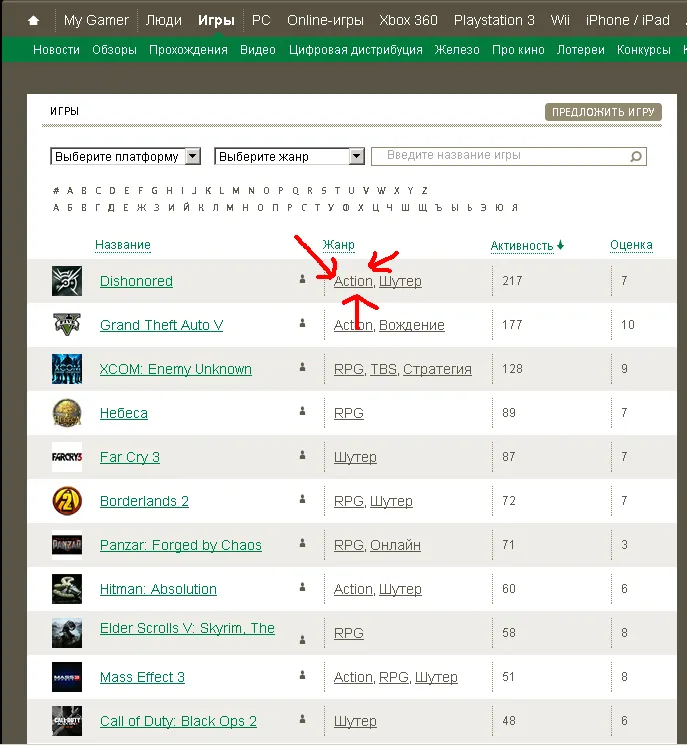Viewport: 687px width, 746px height.
Task: Open Железо menu item
Action: (x=457, y=49)
